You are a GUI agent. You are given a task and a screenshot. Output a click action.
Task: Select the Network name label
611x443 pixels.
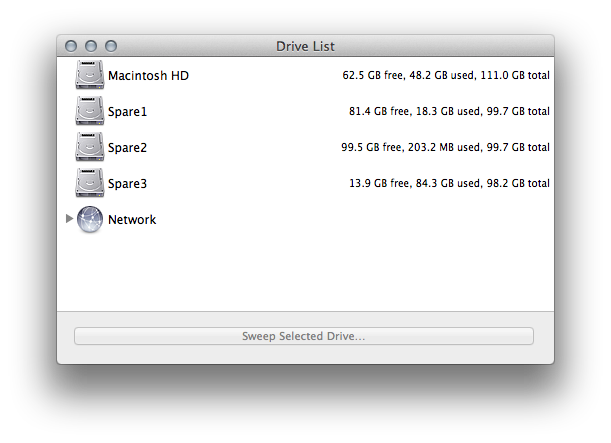pyautogui.click(x=132, y=220)
